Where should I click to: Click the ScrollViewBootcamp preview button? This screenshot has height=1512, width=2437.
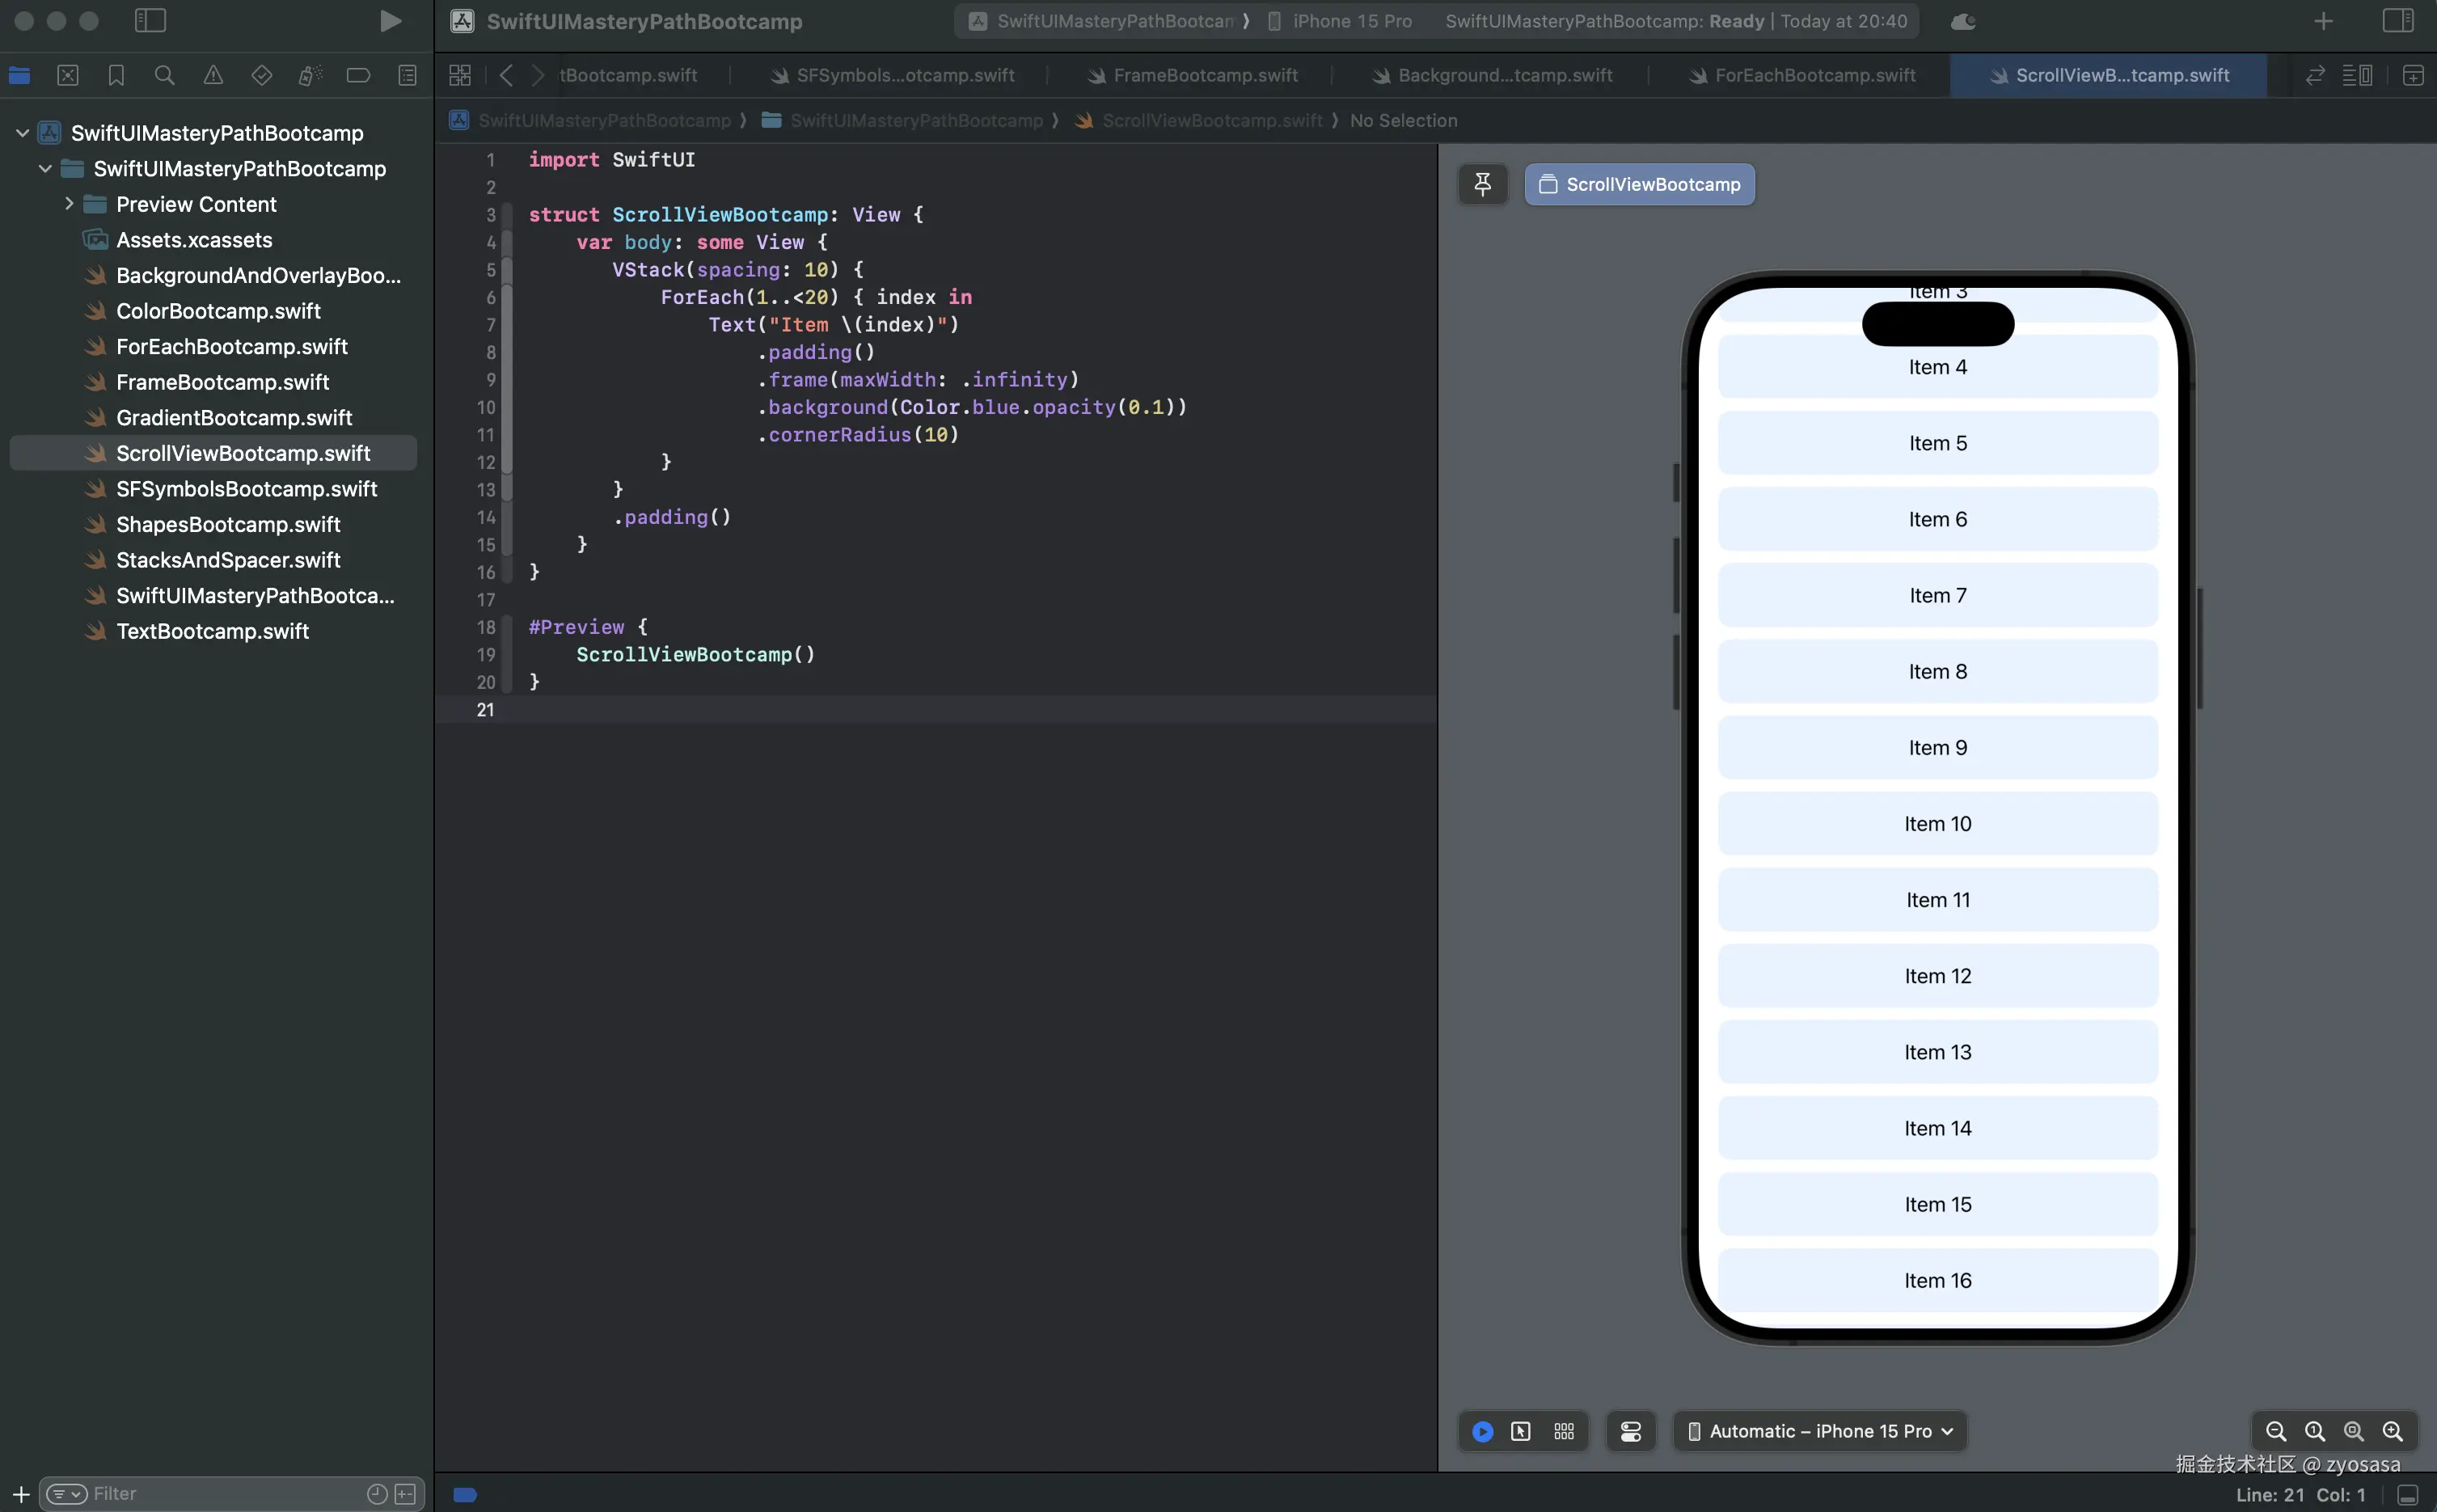point(1640,184)
